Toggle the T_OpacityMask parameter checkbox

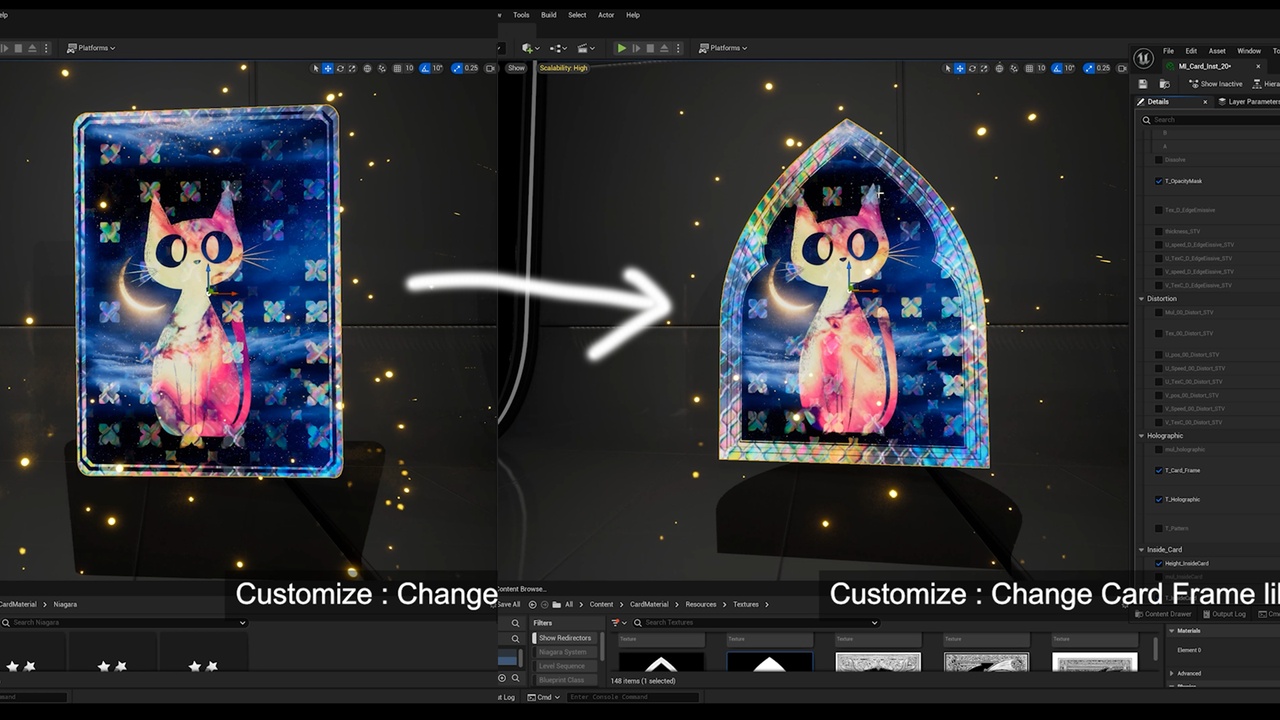point(1159,181)
